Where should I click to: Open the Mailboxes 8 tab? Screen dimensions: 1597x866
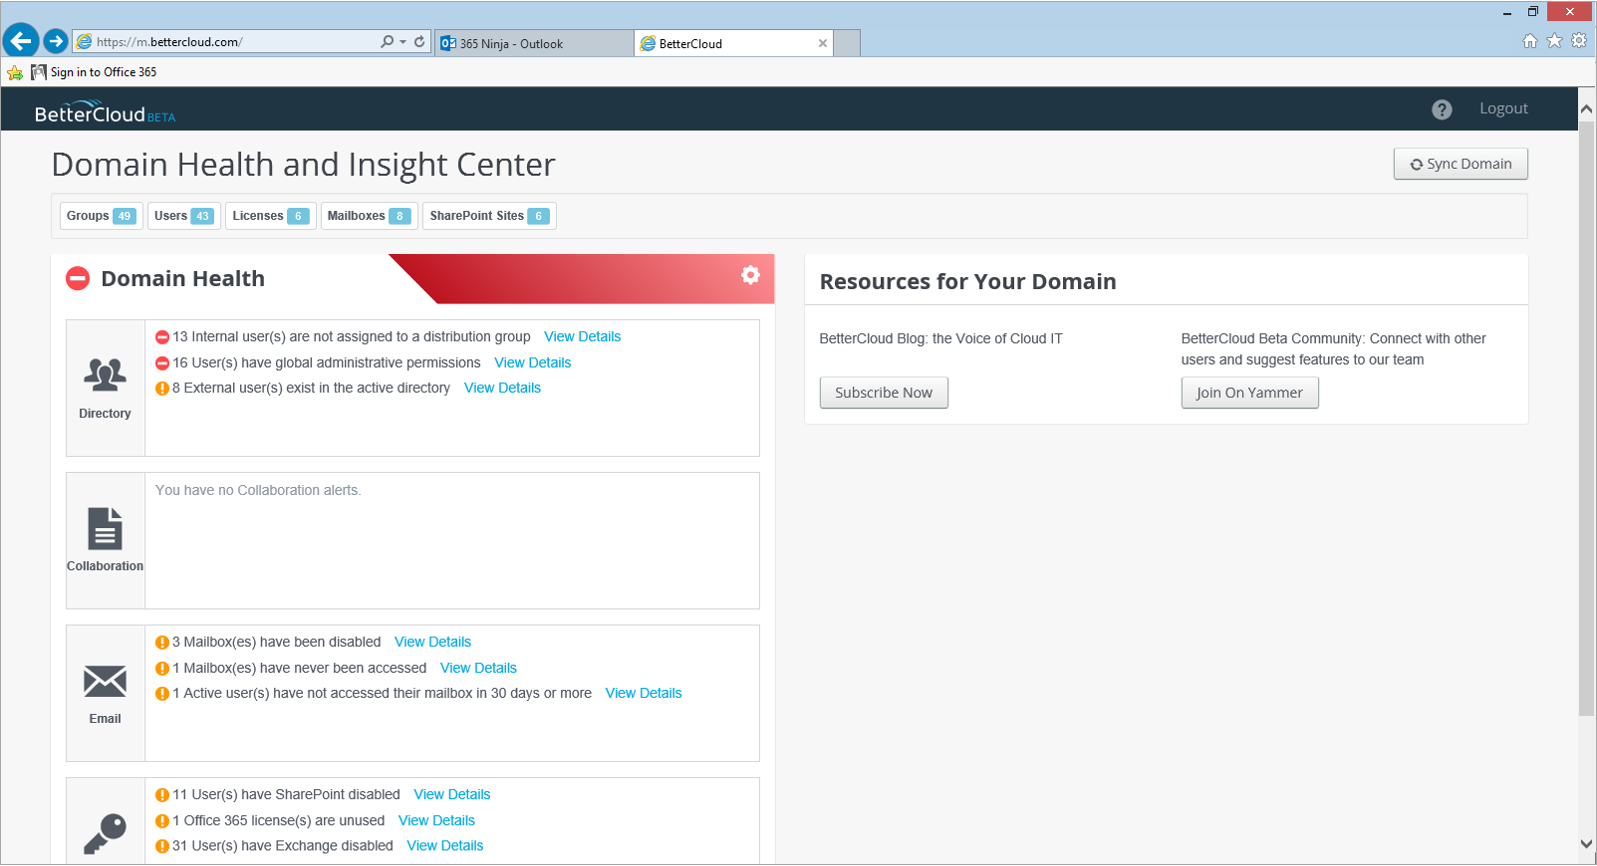[369, 216]
